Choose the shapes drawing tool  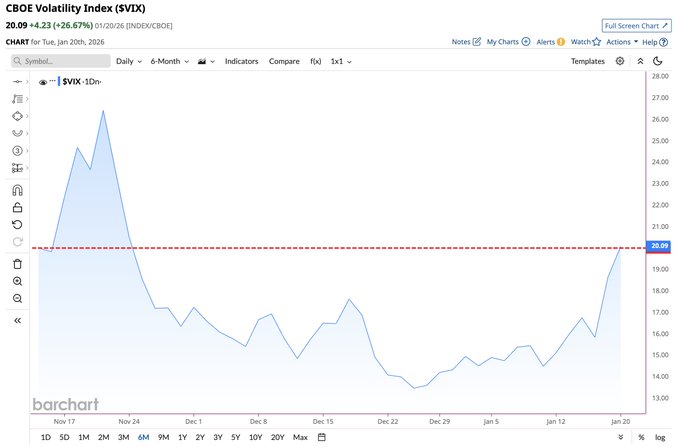(17, 116)
